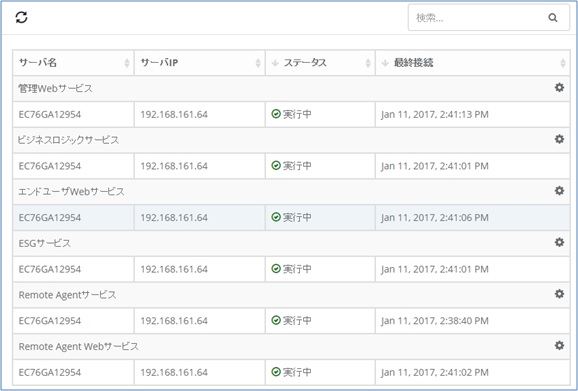Screen dimensions: 578x391
Task: Open gear settings for Remote Agent Webサービス
Action: tap(559, 345)
